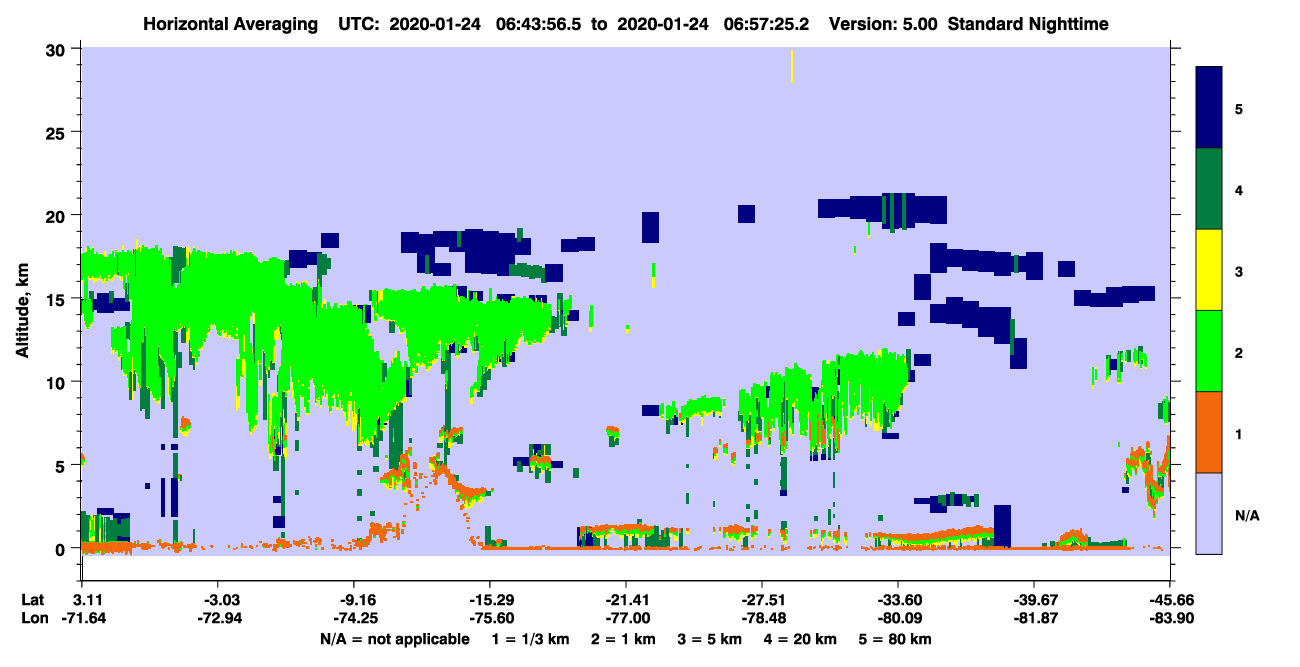Click longitude value '-75.60'
Image resolution: width=1300 pixels, height=667 pixels.
click(x=490, y=618)
